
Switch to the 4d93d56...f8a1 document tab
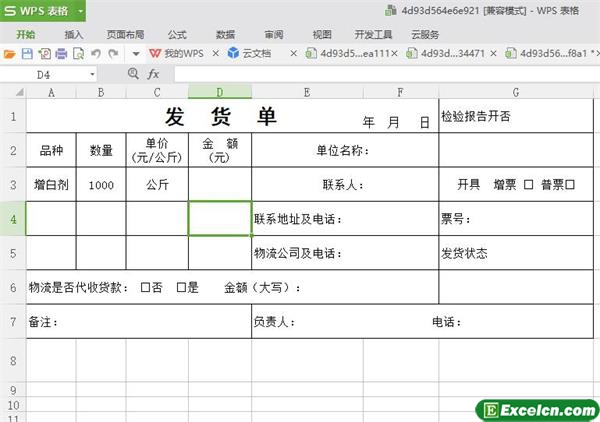click(546, 54)
